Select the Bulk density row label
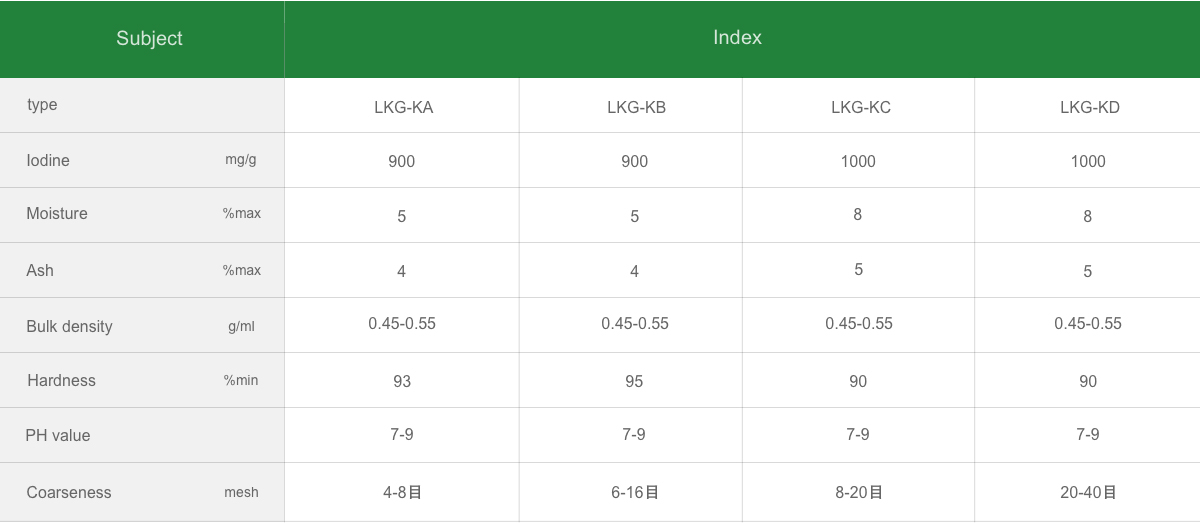This screenshot has height=523, width=1200. click(69, 326)
